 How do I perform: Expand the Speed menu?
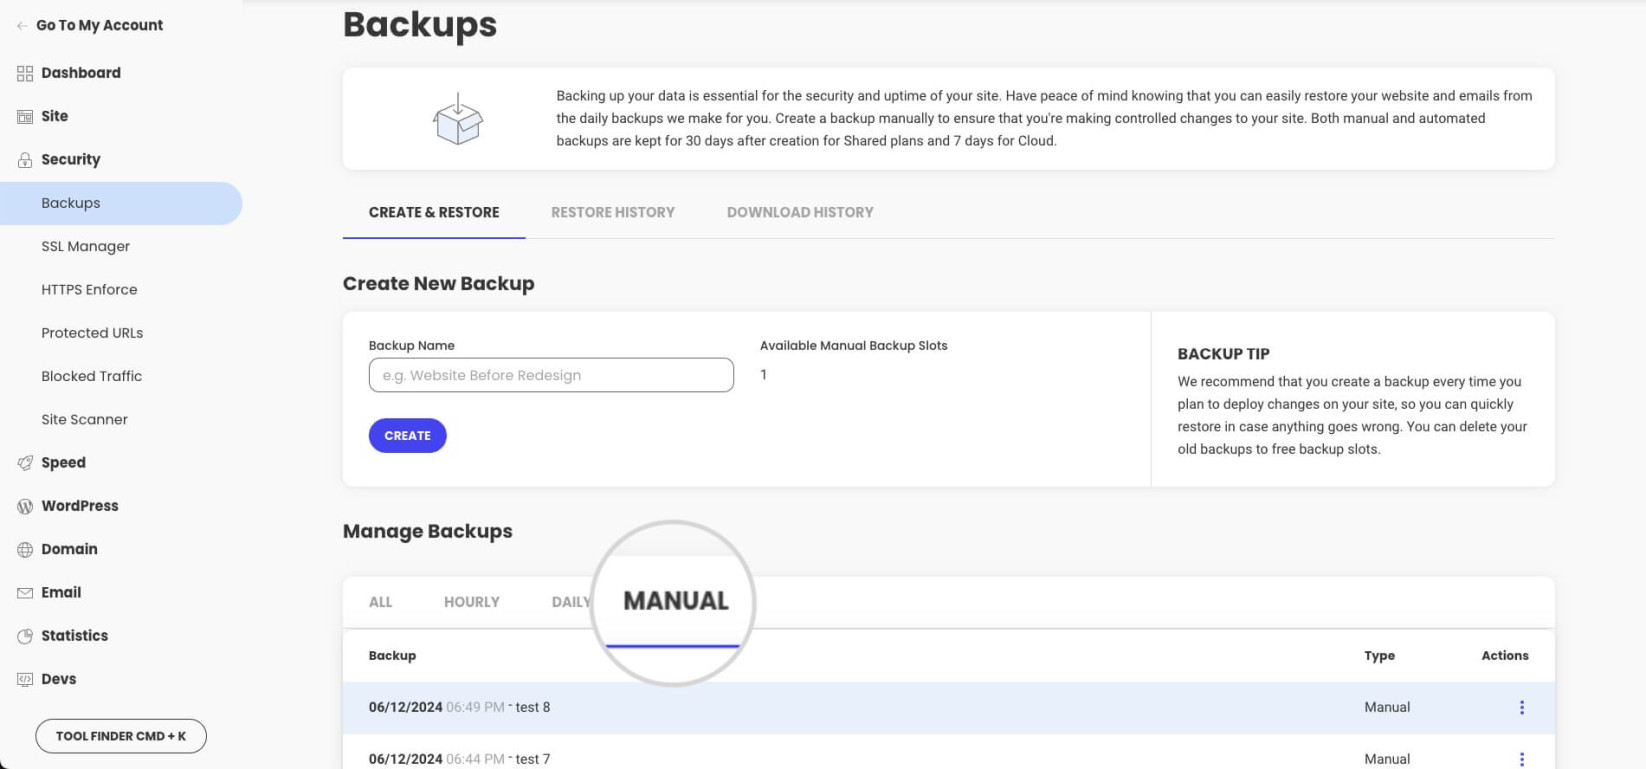[x=63, y=463]
